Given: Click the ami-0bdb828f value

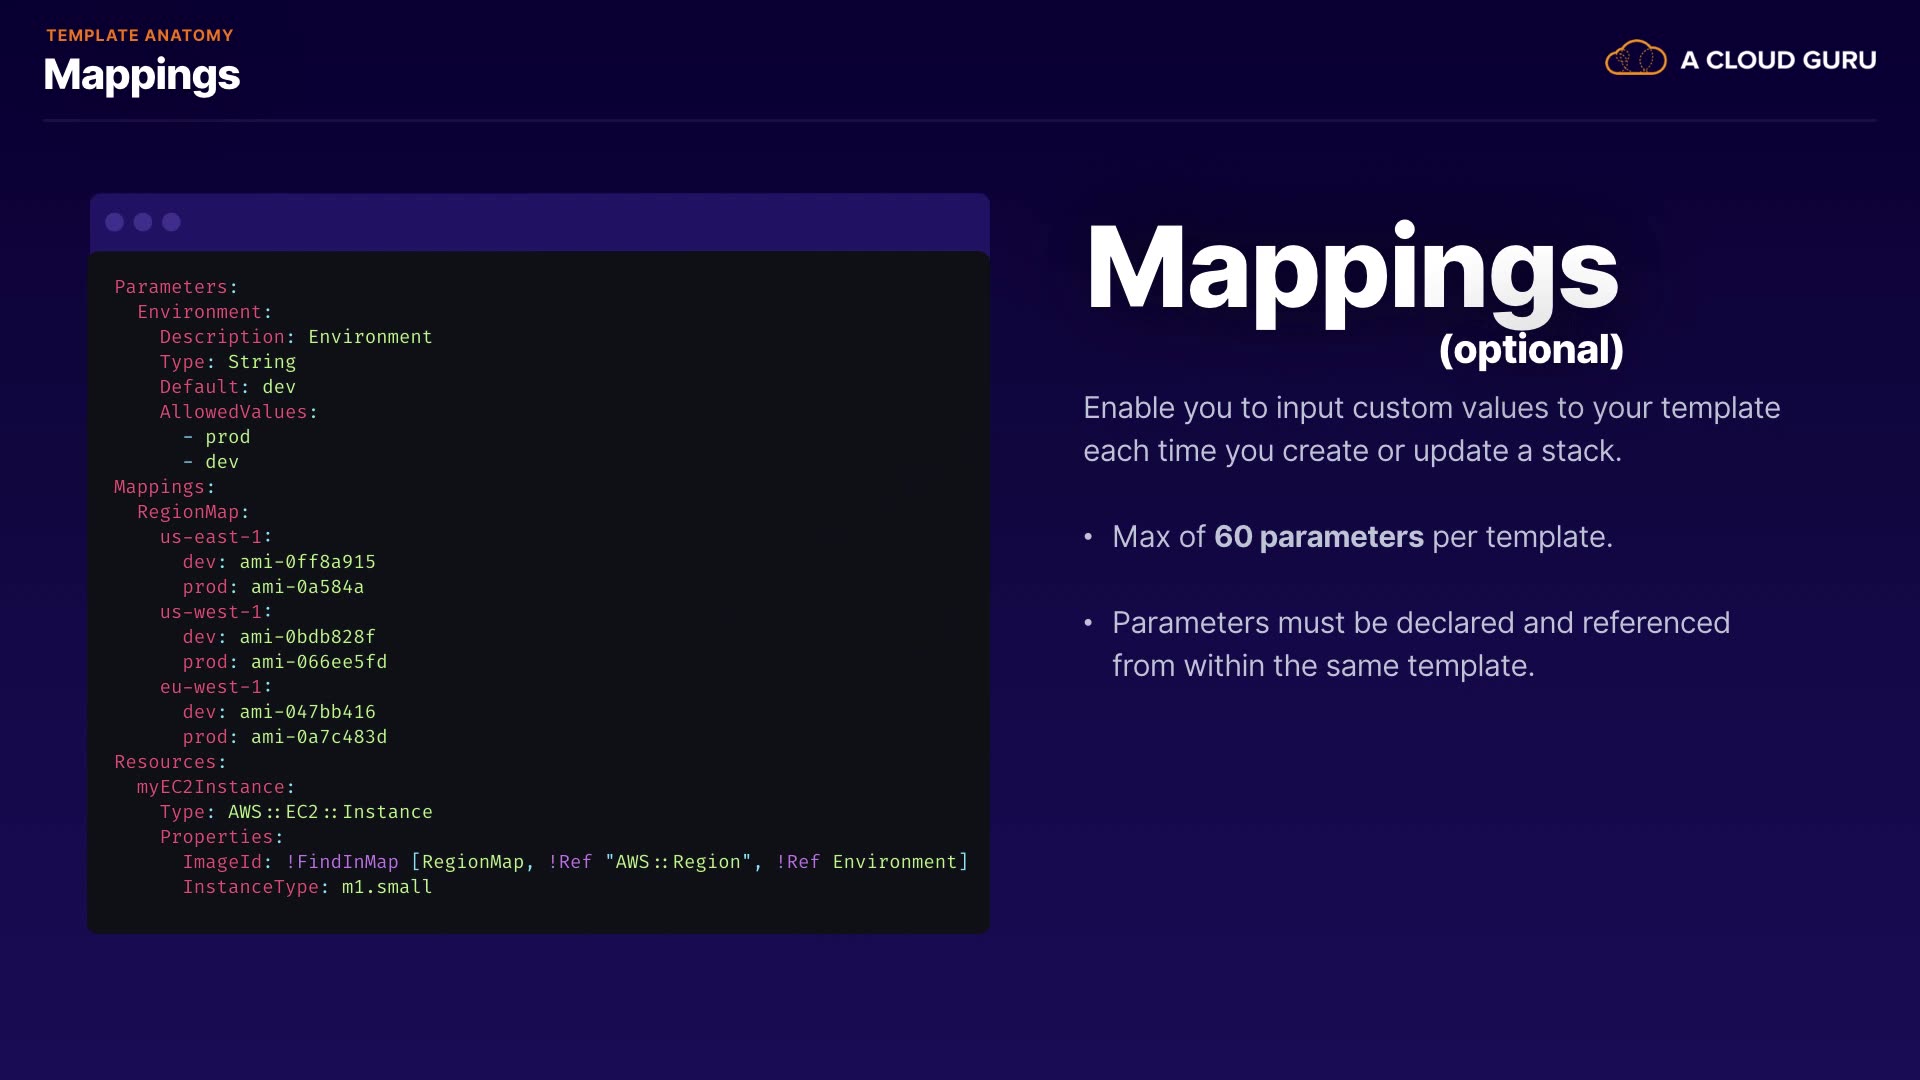Looking at the screenshot, I should [307, 637].
